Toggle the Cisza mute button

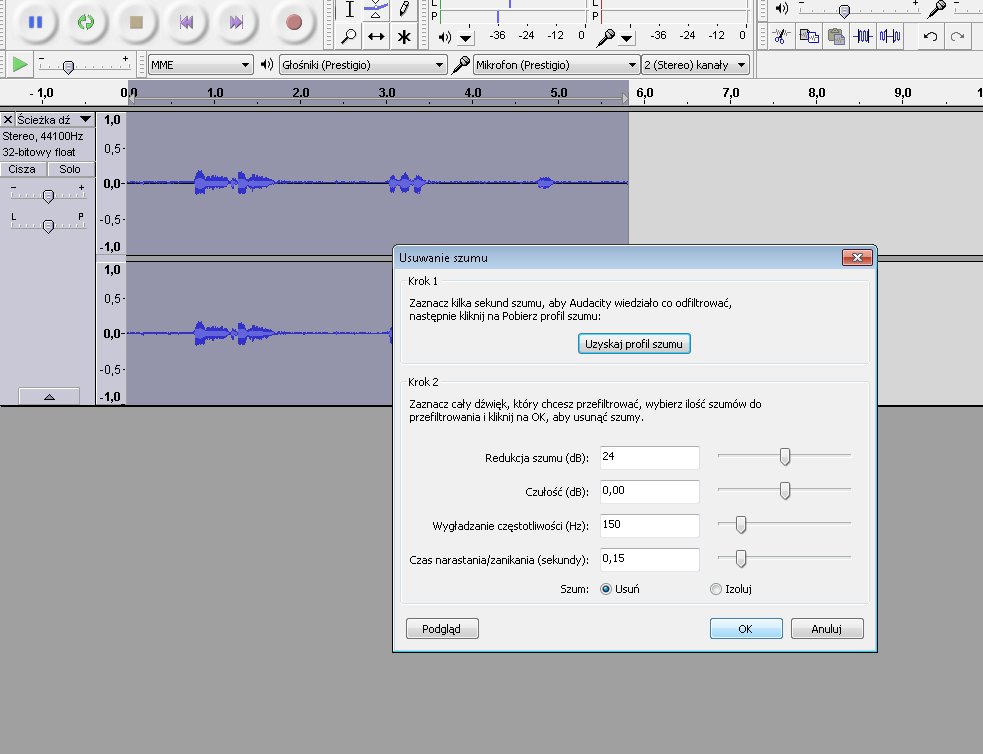coord(23,169)
